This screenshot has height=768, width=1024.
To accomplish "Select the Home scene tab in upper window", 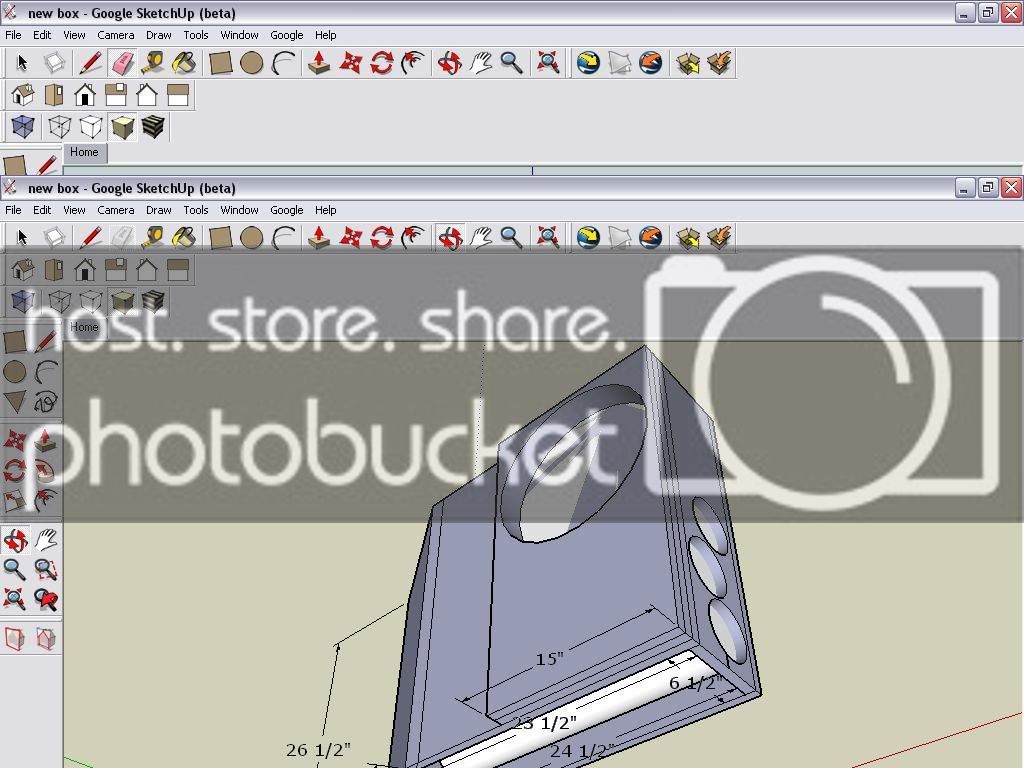I will click(x=85, y=153).
